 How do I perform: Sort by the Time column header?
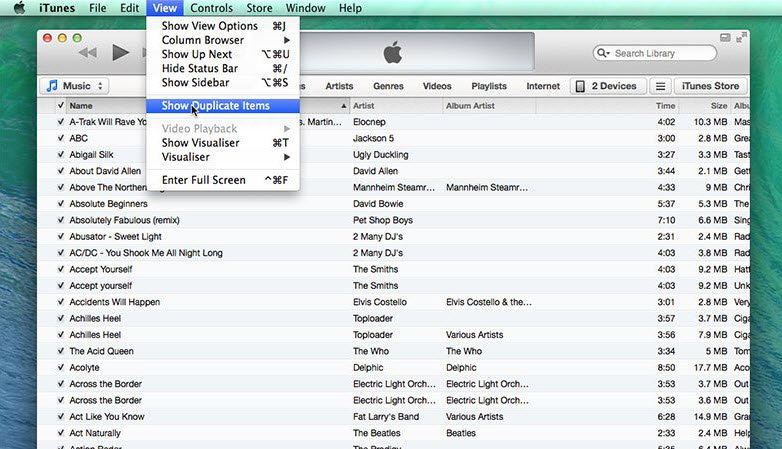coord(665,106)
